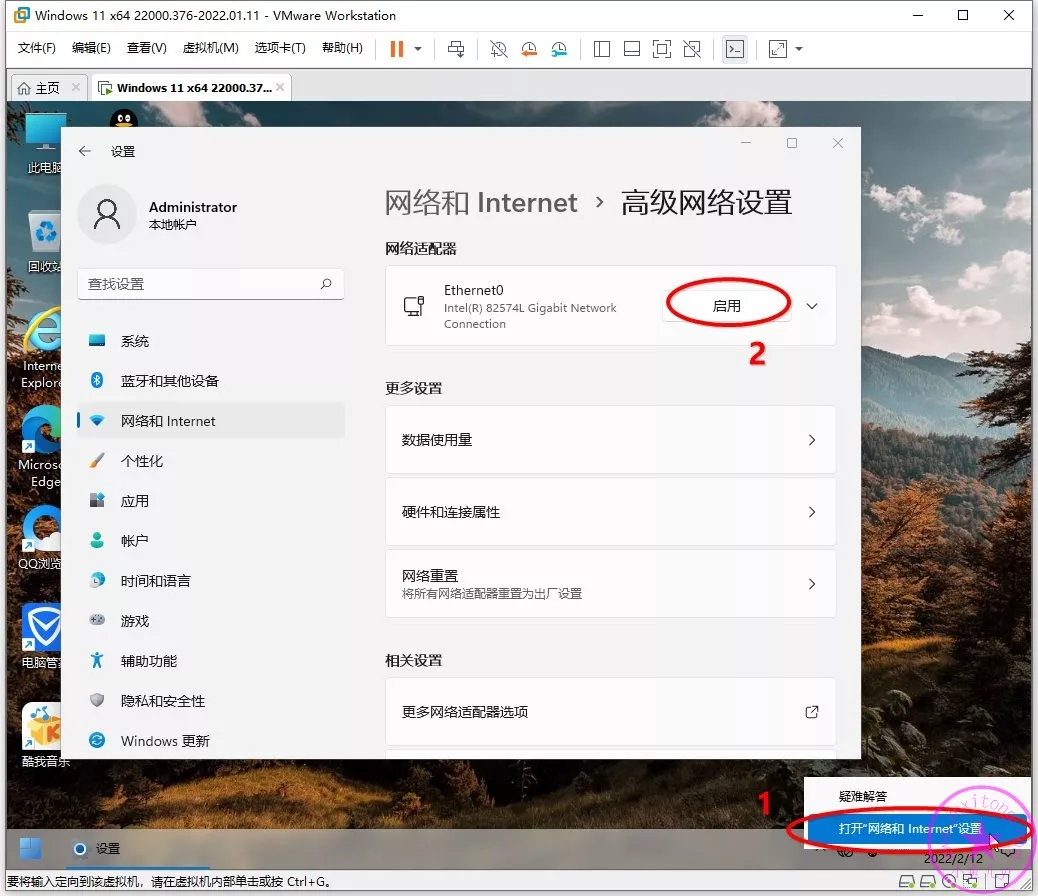1038x896 pixels.
Task: Open the 选项卡(T) menu
Action: 280,48
